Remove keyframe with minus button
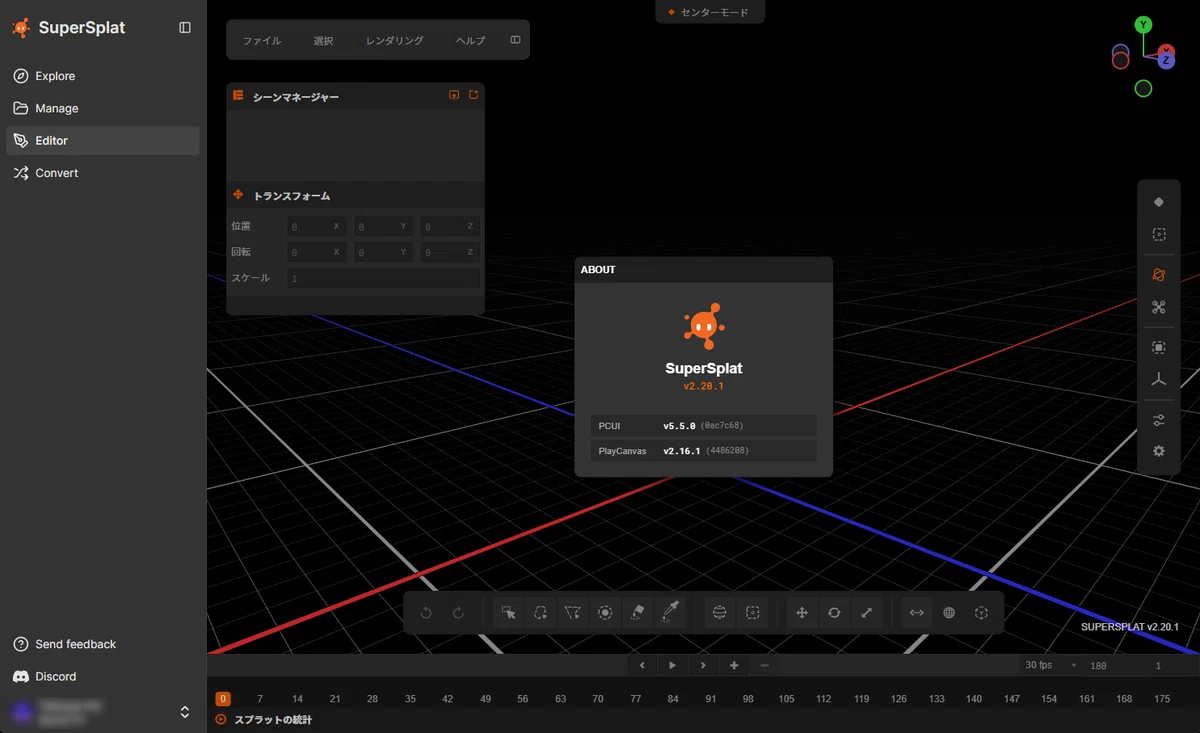Image resolution: width=1200 pixels, height=733 pixels. pos(764,665)
